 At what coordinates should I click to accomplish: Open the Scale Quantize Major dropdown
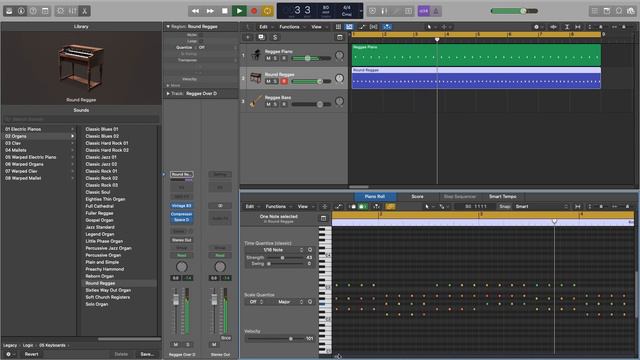[289, 302]
